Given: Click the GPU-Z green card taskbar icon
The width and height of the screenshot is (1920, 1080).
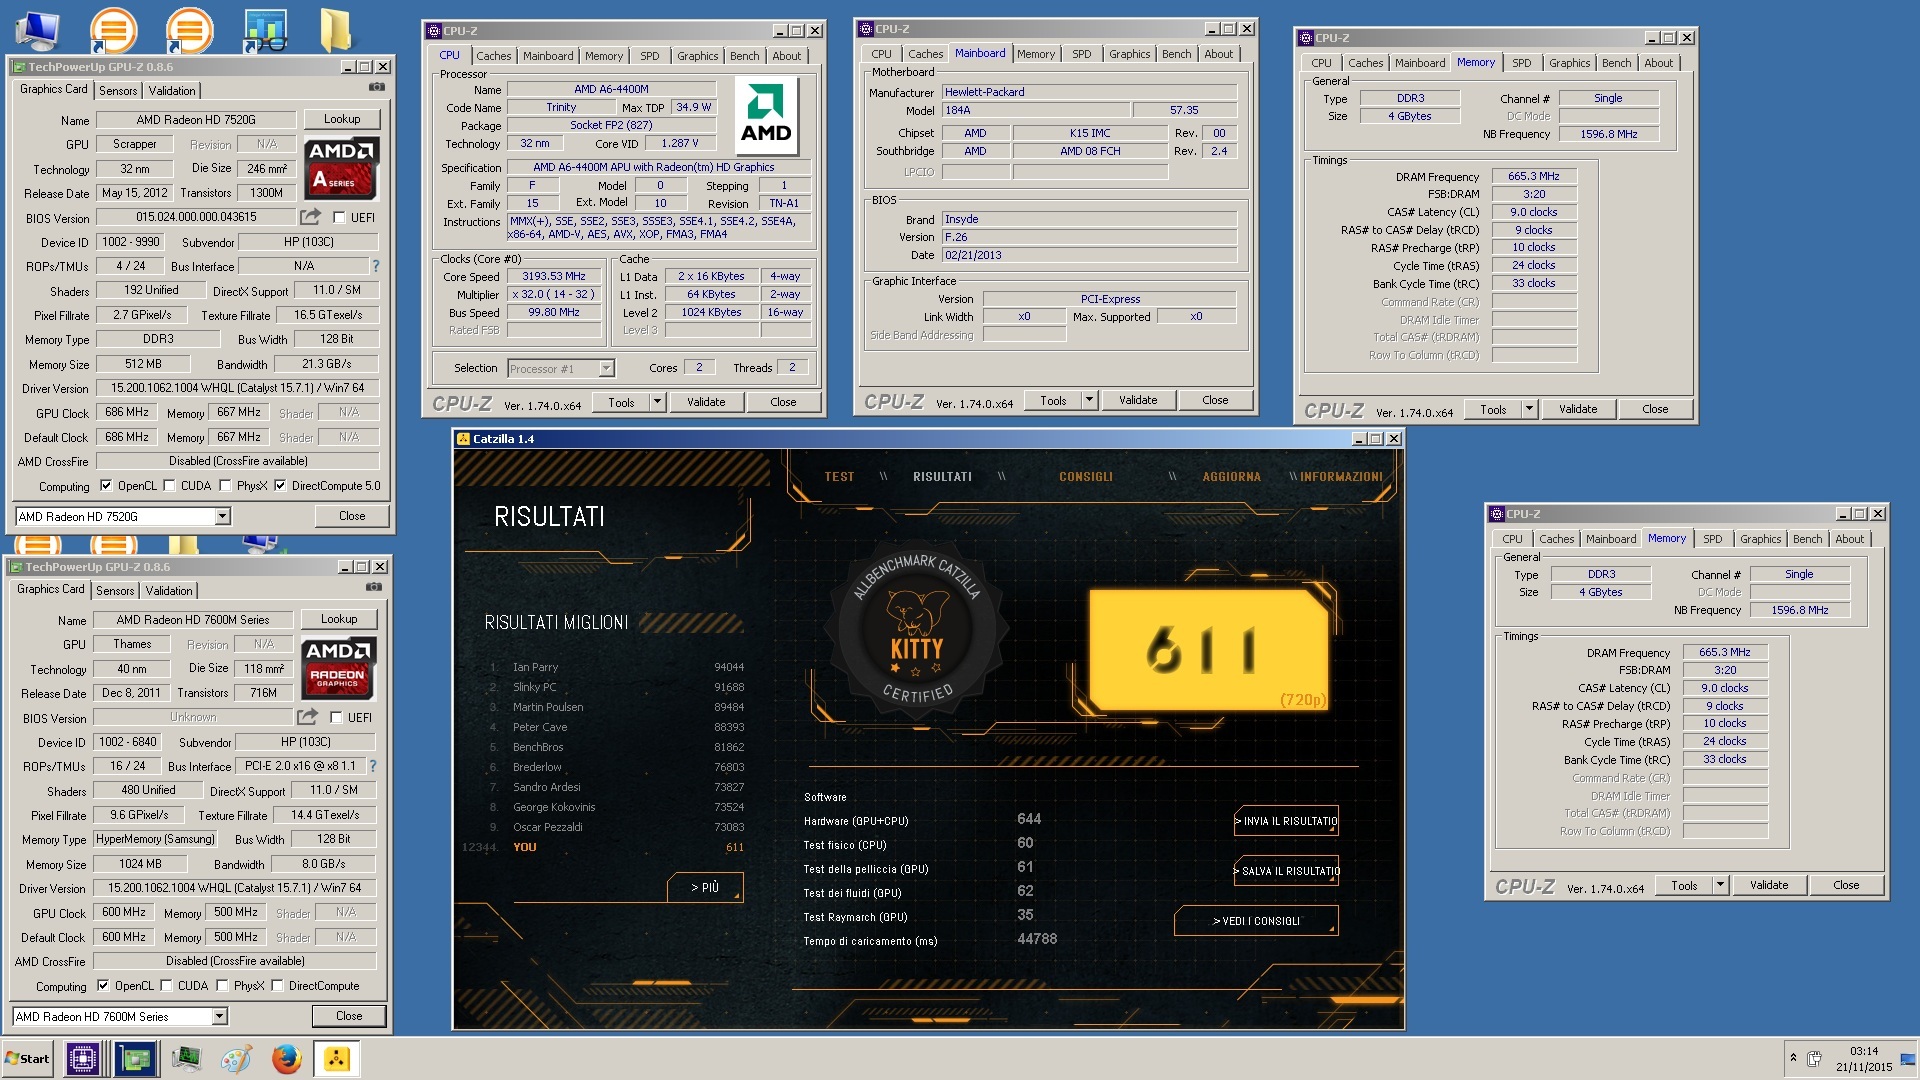Looking at the screenshot, I should tap(135, 1058).
